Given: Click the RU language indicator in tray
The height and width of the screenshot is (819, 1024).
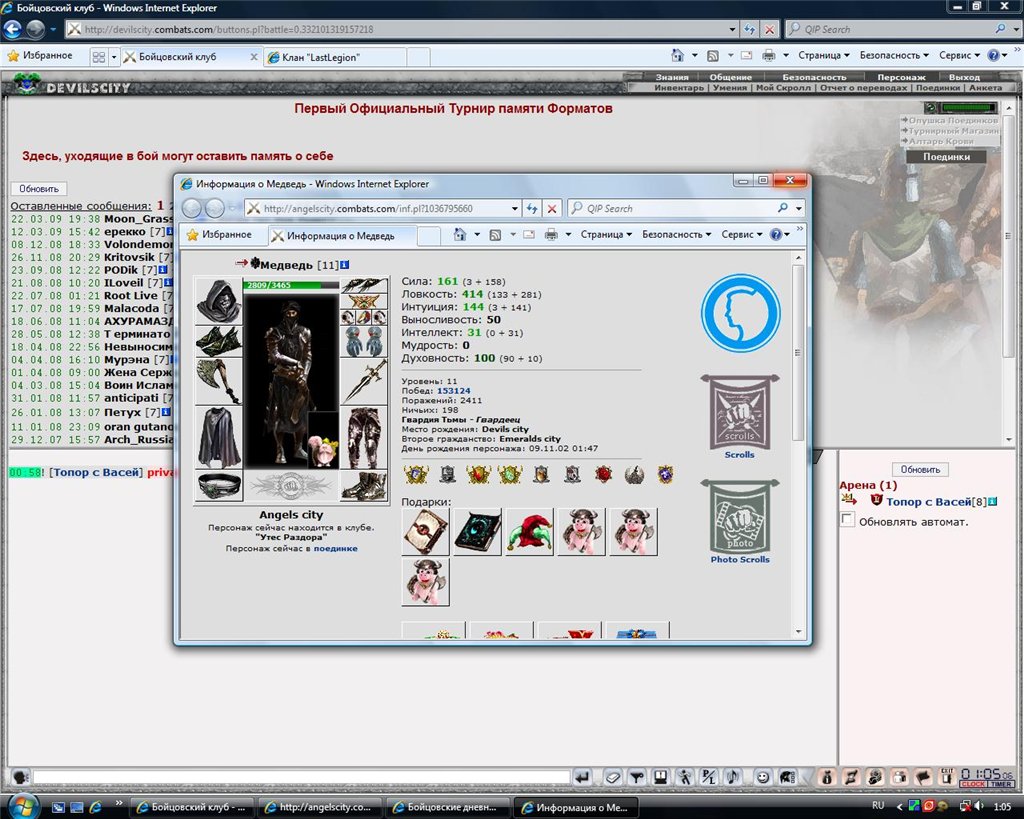Looking at the screenshot, I should pyautogui.click(x=878, y=807).
